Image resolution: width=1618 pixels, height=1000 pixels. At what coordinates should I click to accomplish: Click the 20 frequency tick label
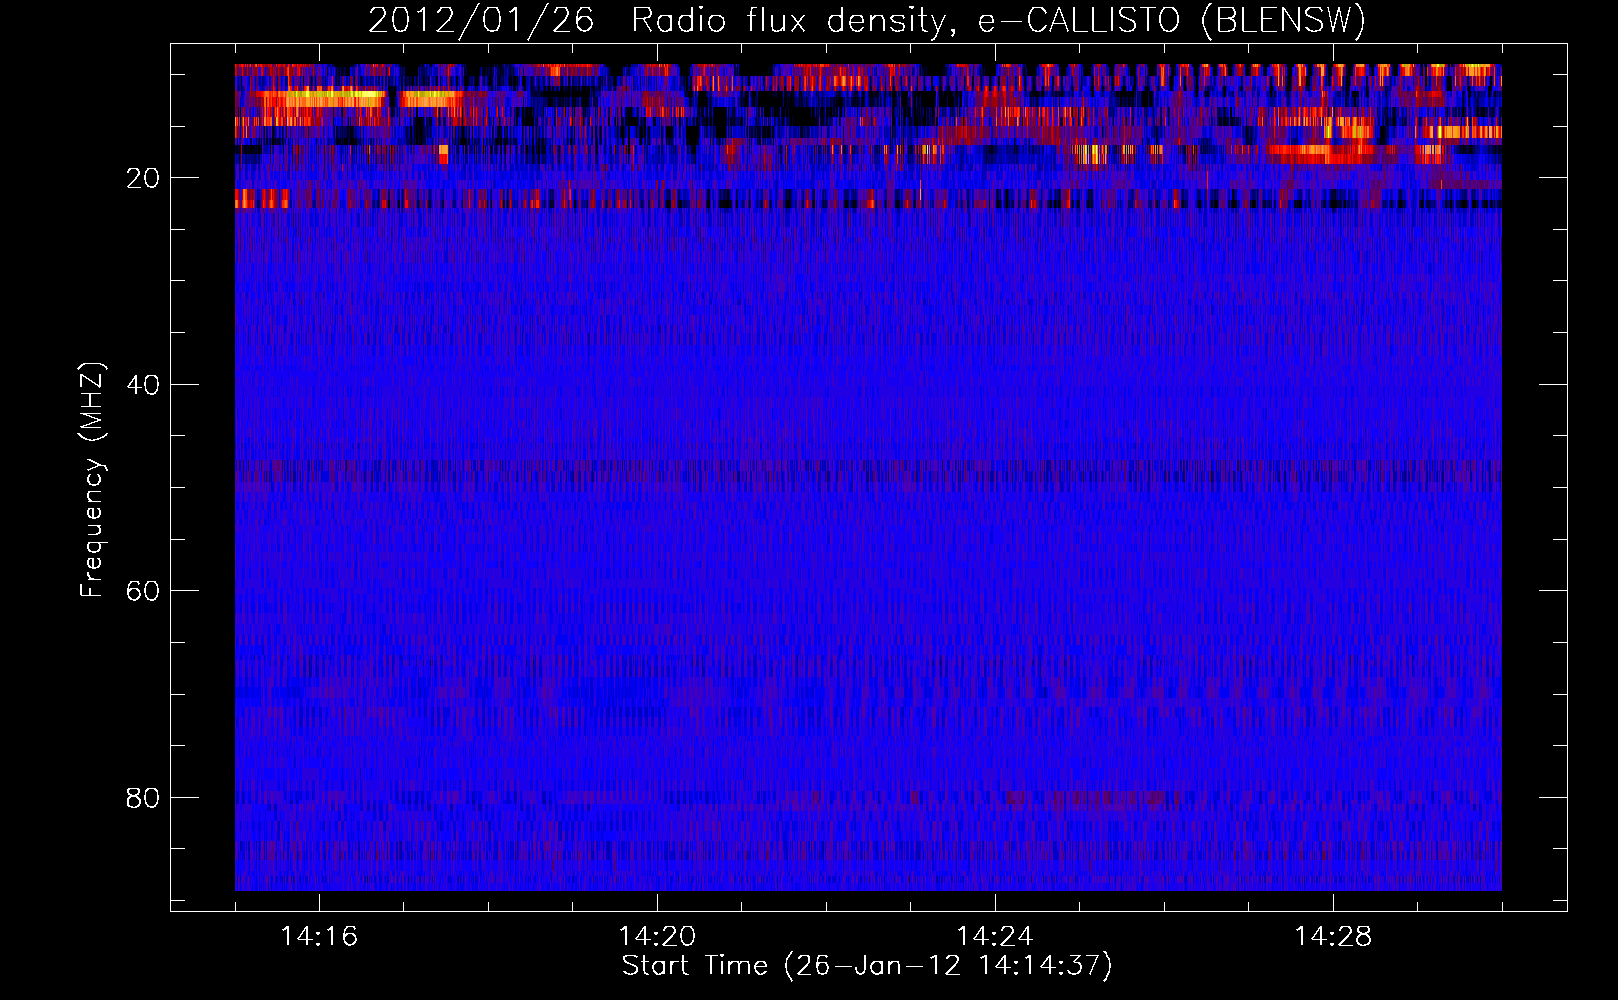click(x=144, y=178)
